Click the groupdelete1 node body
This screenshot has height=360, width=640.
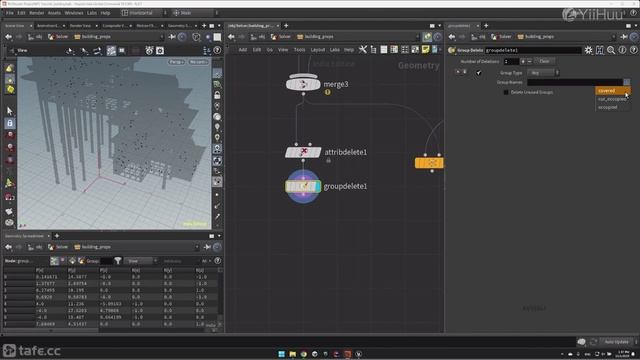tap(303, 187)
